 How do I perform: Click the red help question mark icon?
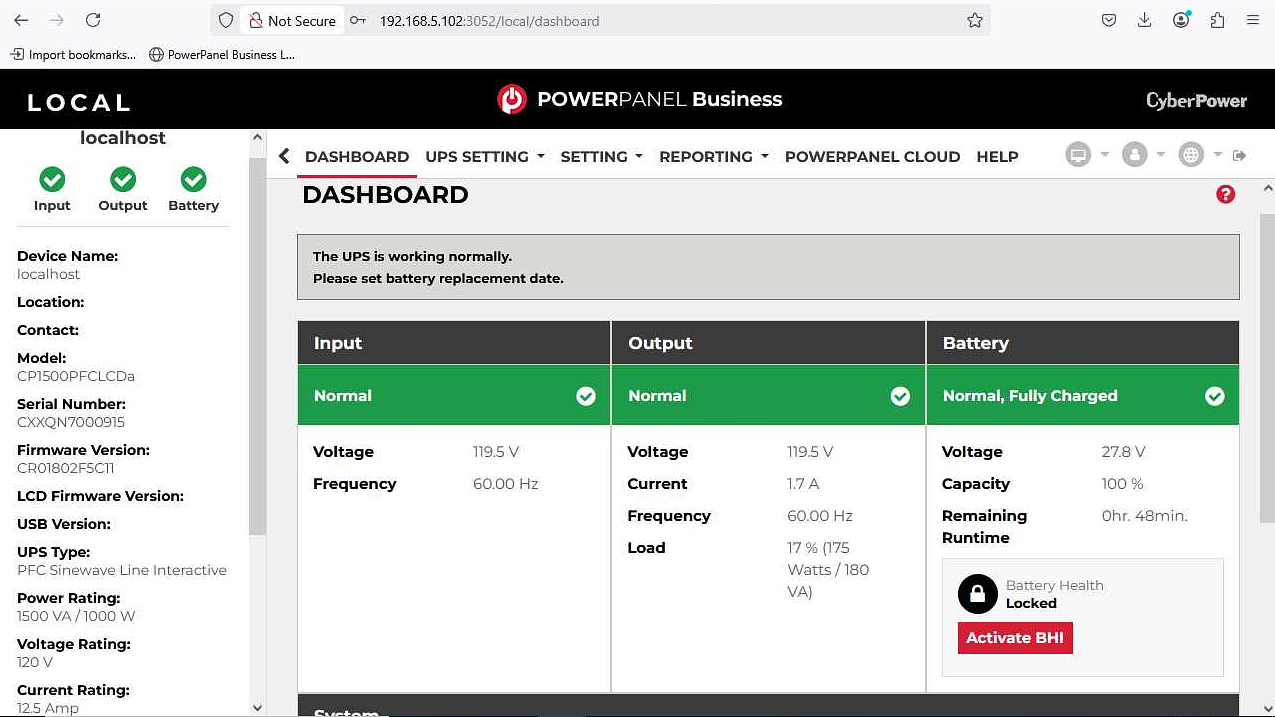[x=1225, y=194]
